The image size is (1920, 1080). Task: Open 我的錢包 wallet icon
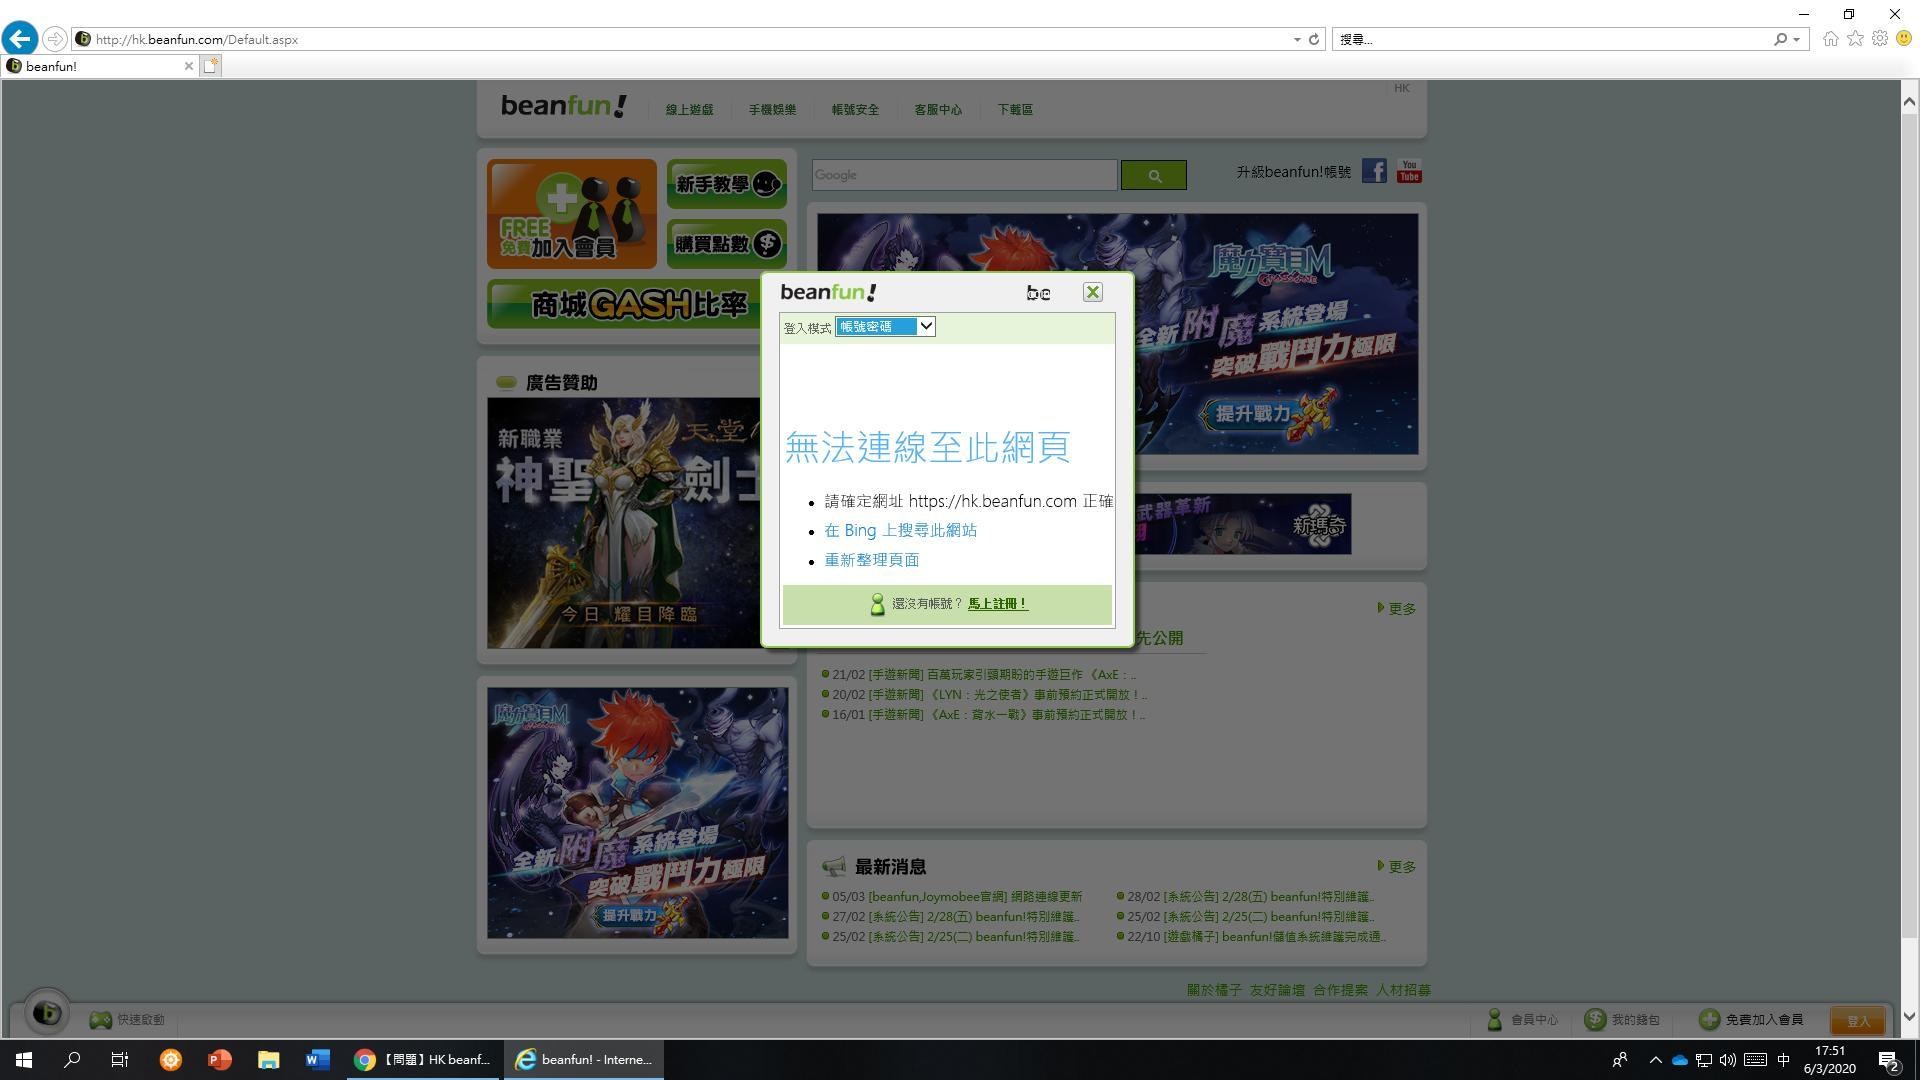(1595, 1019)
